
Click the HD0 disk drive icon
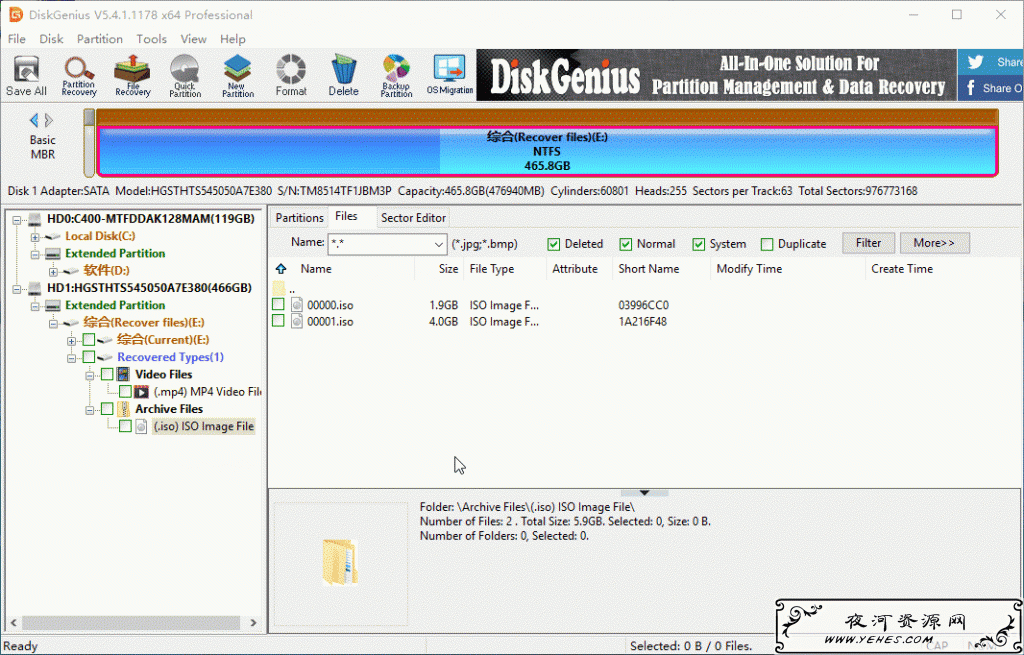point(35,219)
